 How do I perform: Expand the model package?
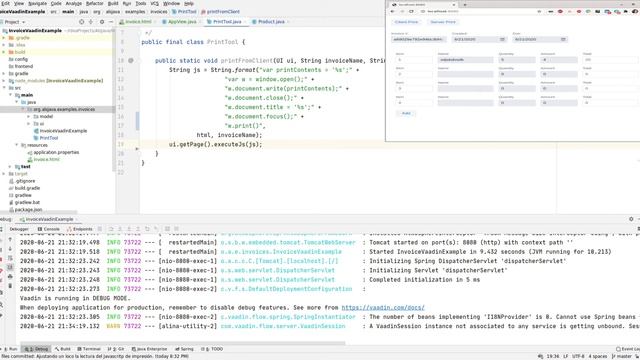click(29, 116)
